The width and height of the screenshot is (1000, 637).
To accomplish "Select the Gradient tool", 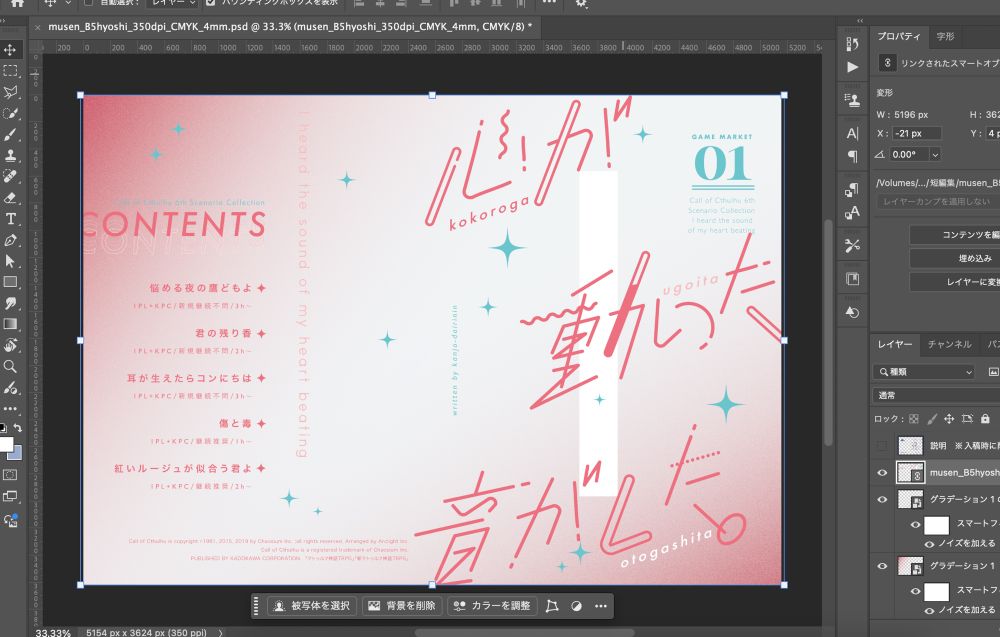I will (x=10, y=324).
